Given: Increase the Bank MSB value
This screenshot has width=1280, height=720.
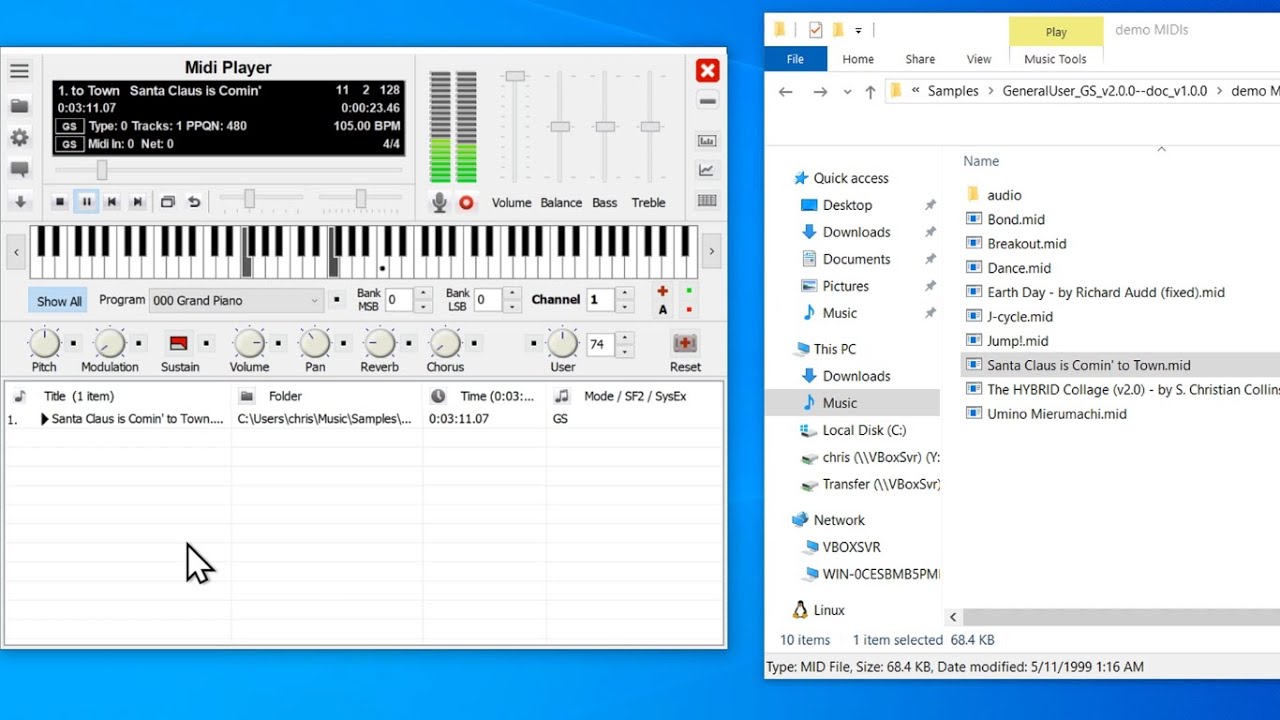Looking at the screenshot, I should tap(424, 293).
